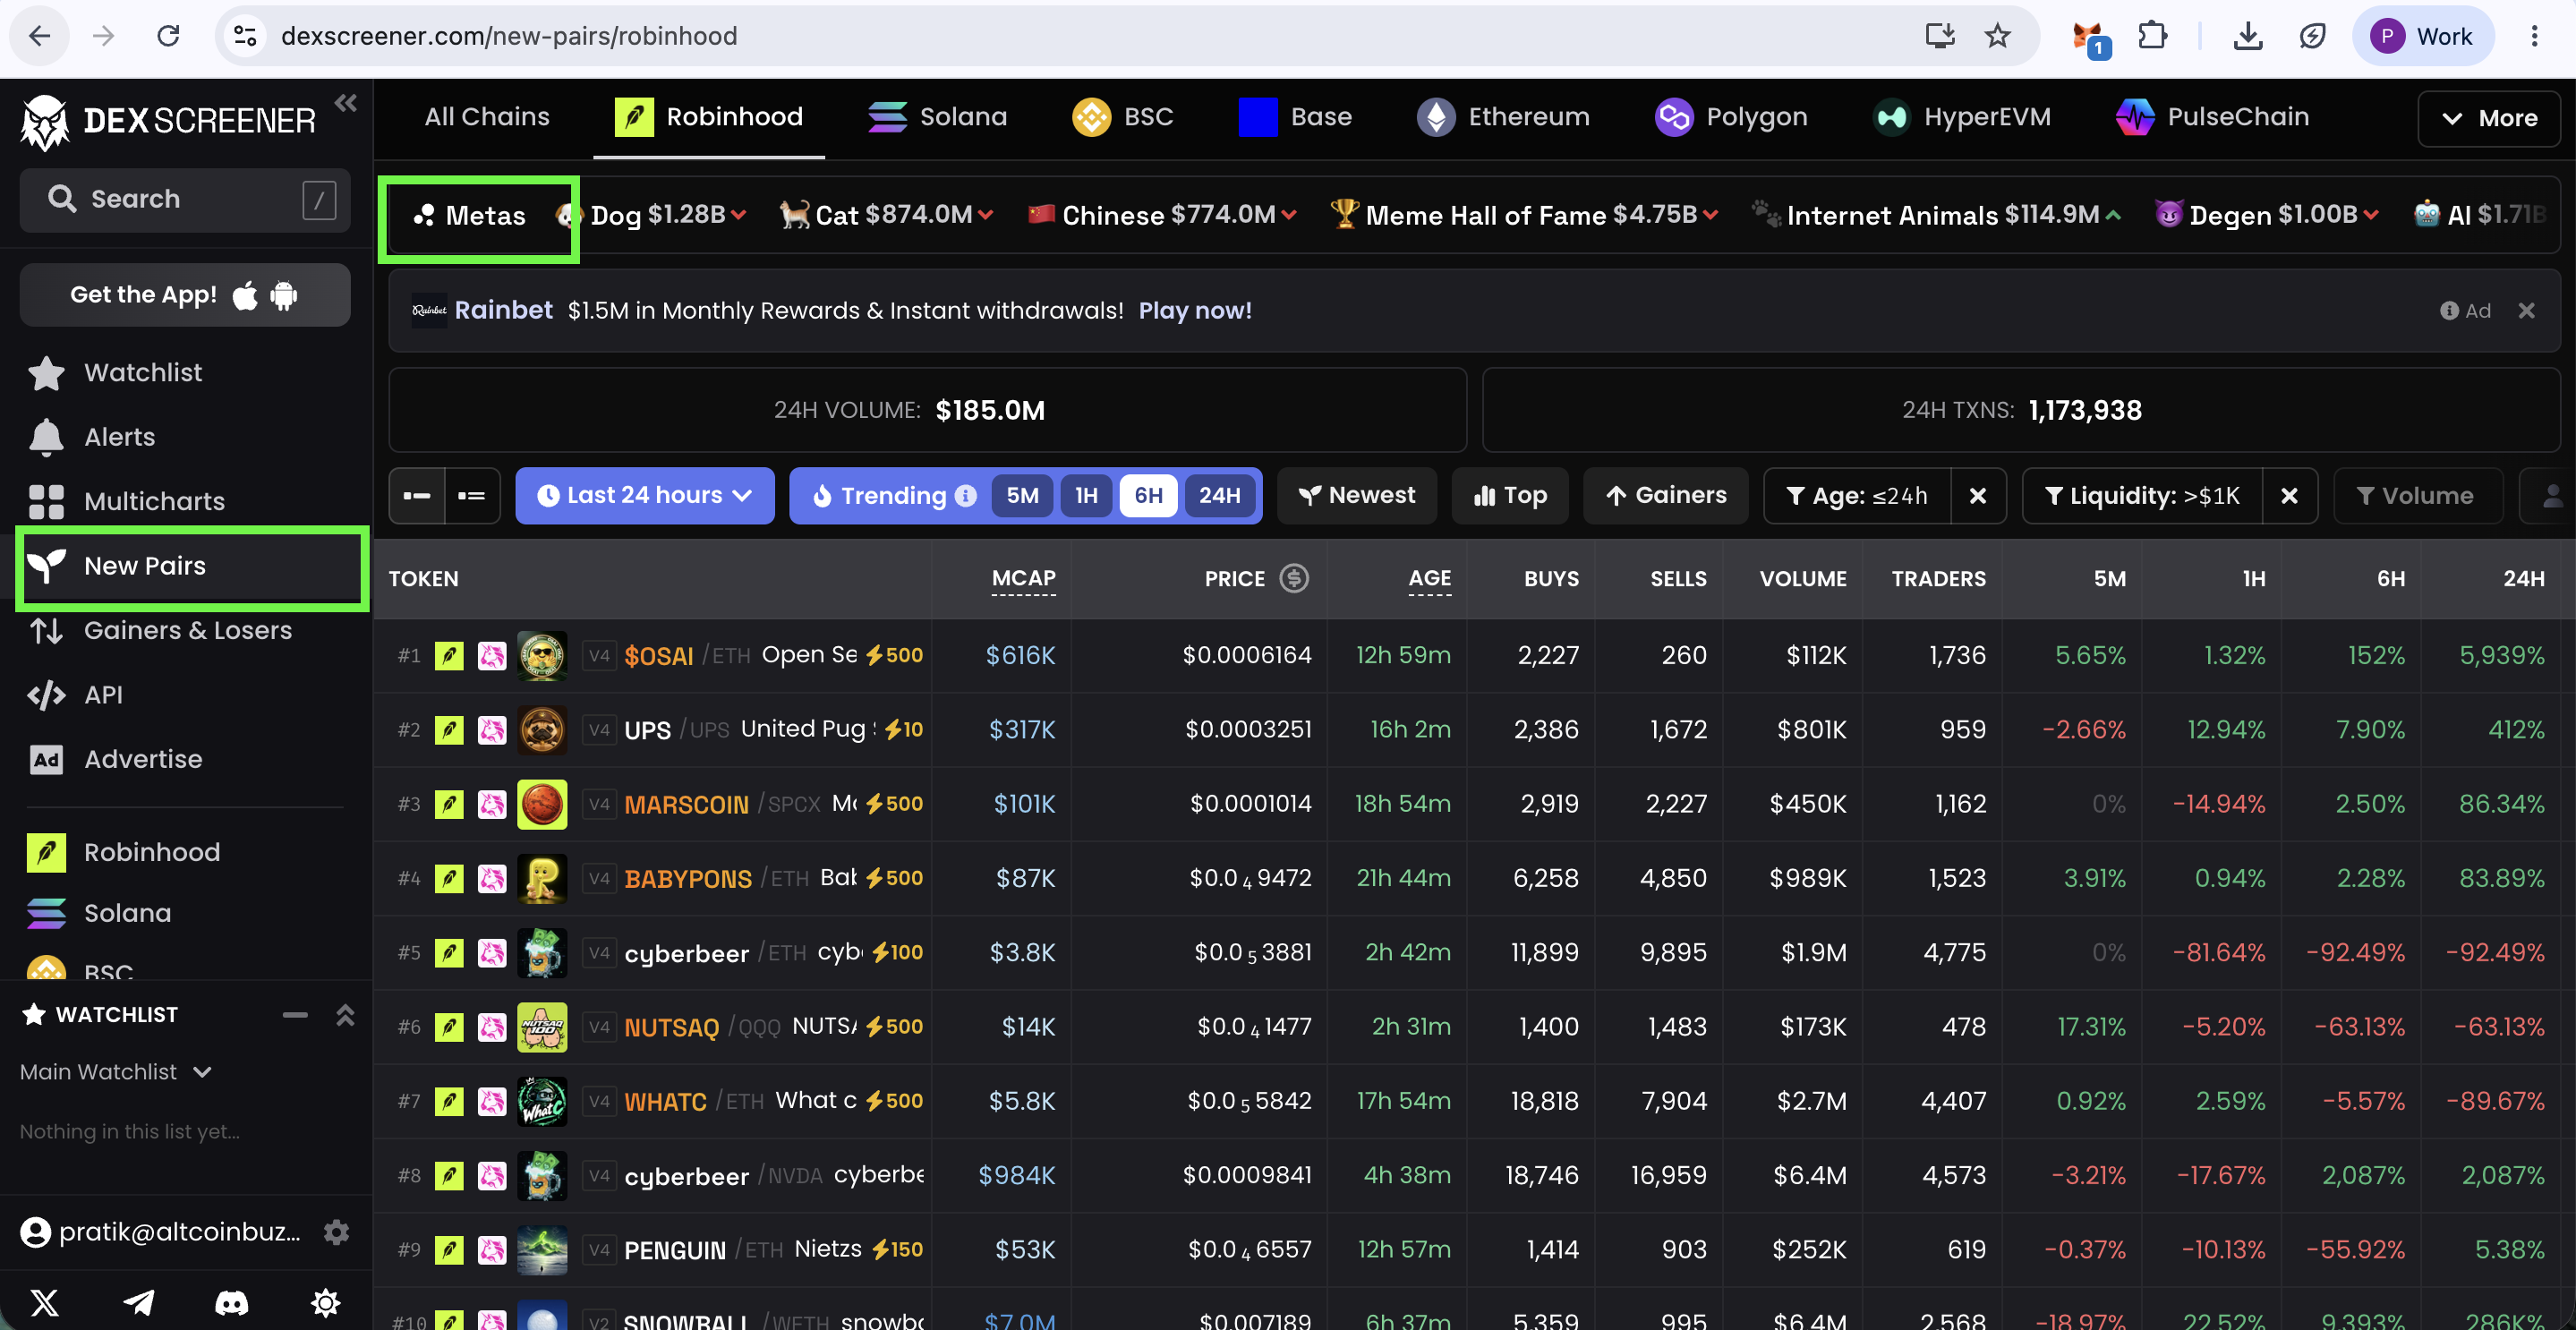Expand the More chains dropdown

click(2488, 118)
